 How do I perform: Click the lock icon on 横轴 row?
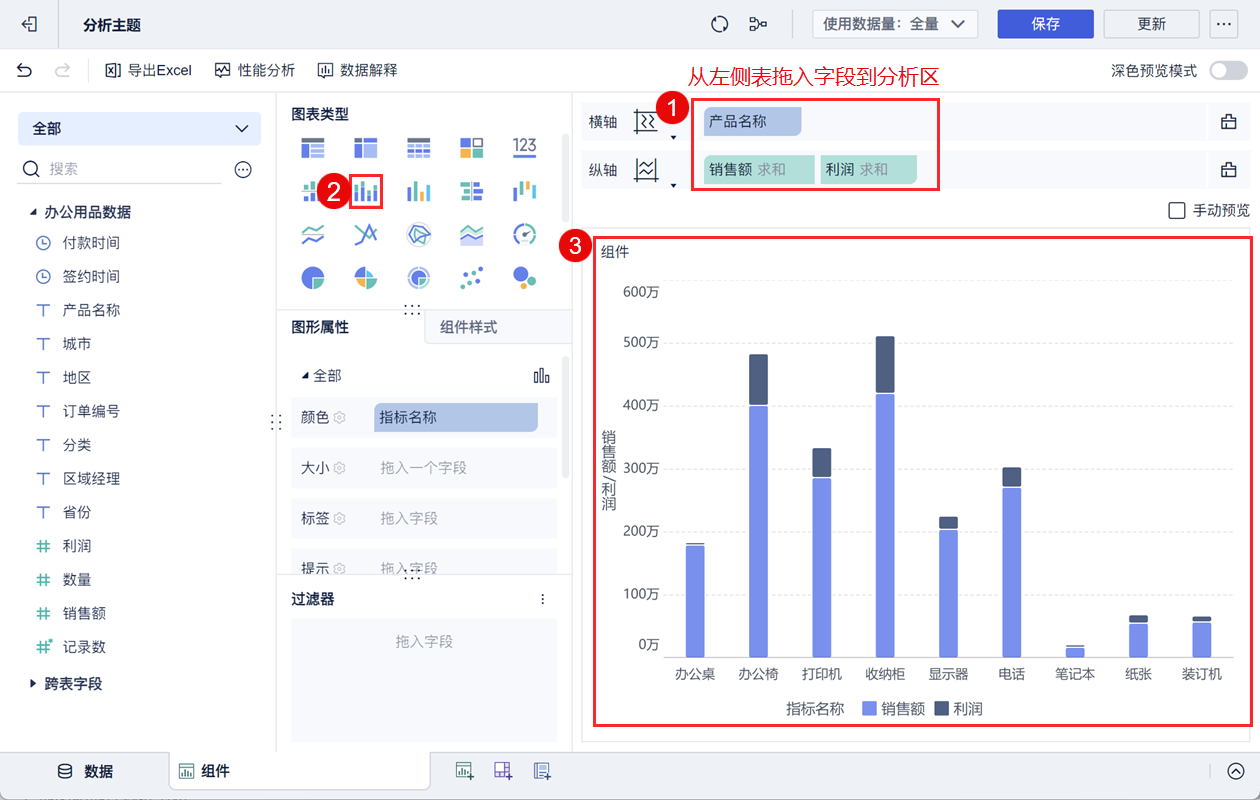tap(1229, 122)
